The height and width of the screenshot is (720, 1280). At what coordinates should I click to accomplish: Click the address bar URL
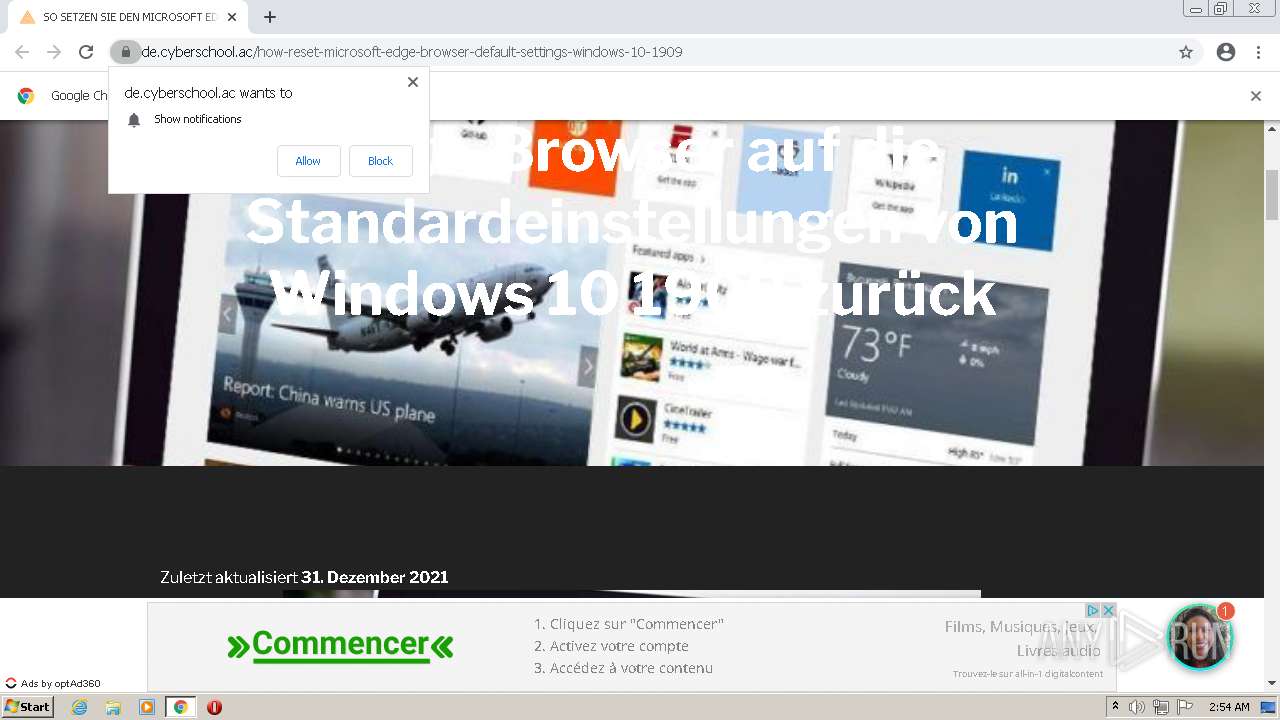412,52
